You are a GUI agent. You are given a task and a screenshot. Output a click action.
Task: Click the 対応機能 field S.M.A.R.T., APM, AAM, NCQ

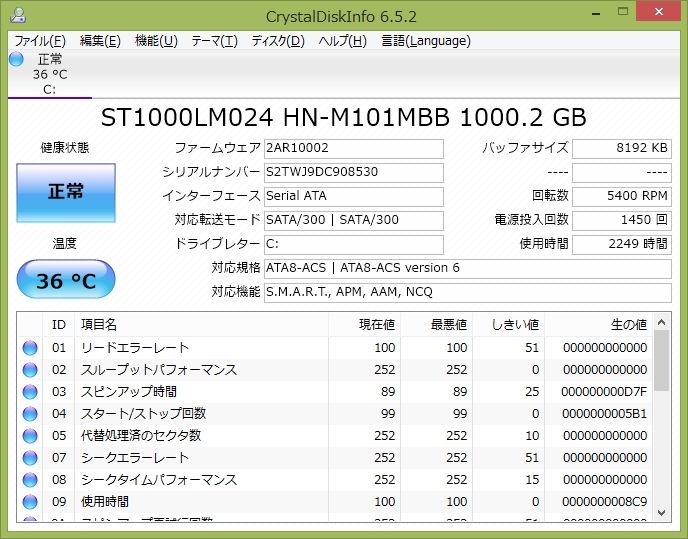click(x=468, y=292)
